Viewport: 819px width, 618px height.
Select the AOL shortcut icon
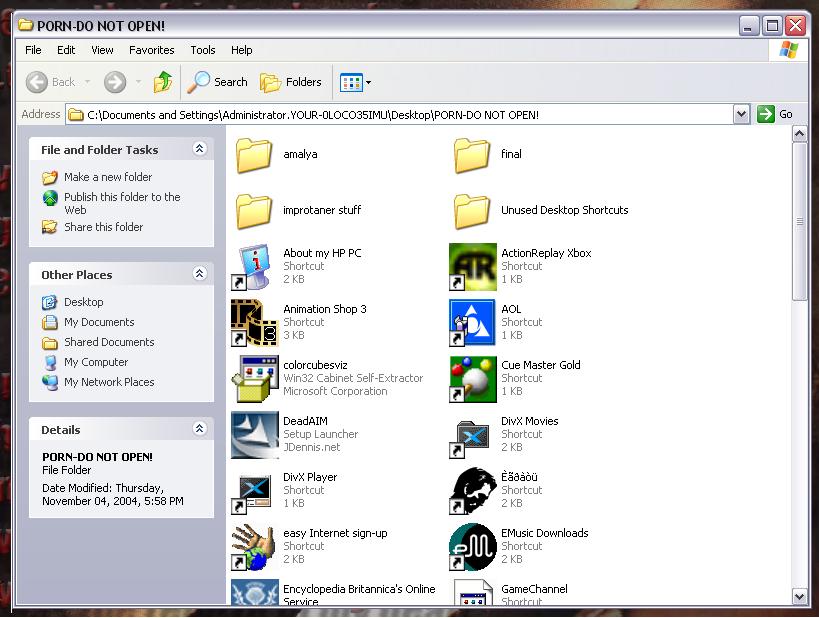472,322
